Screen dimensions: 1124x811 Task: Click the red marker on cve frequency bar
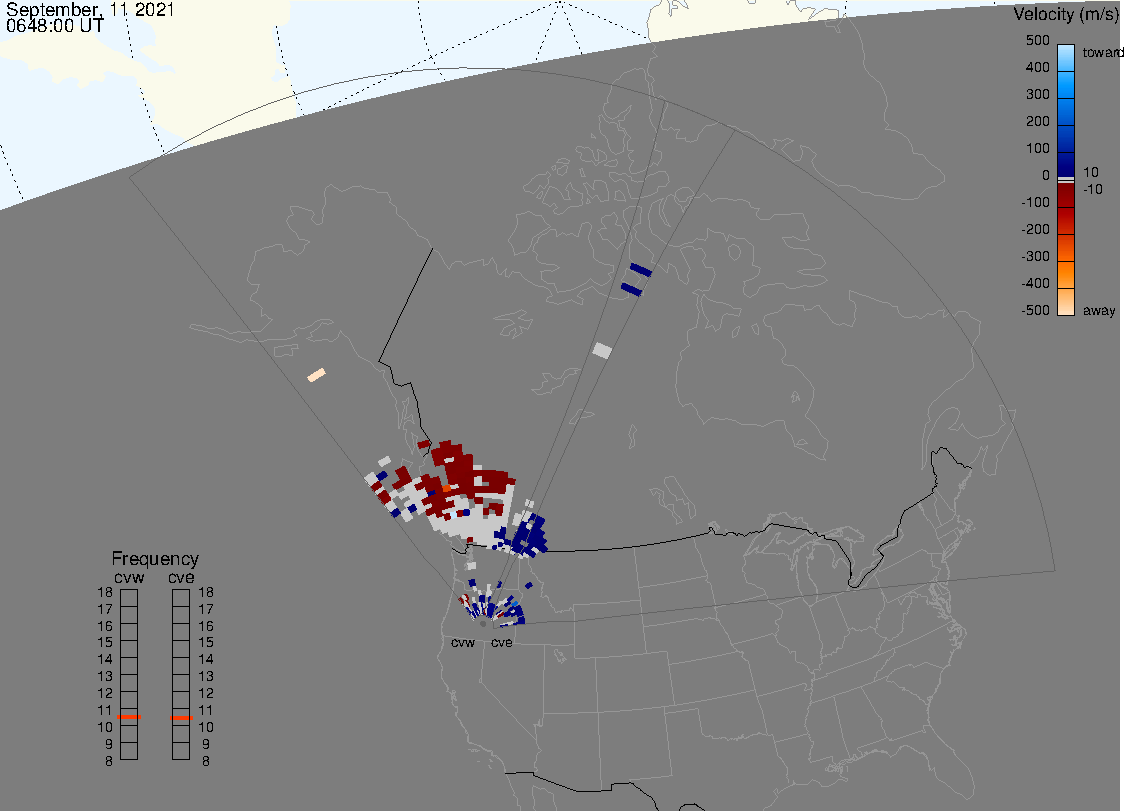pyautogui.click(x=181, y=718)
